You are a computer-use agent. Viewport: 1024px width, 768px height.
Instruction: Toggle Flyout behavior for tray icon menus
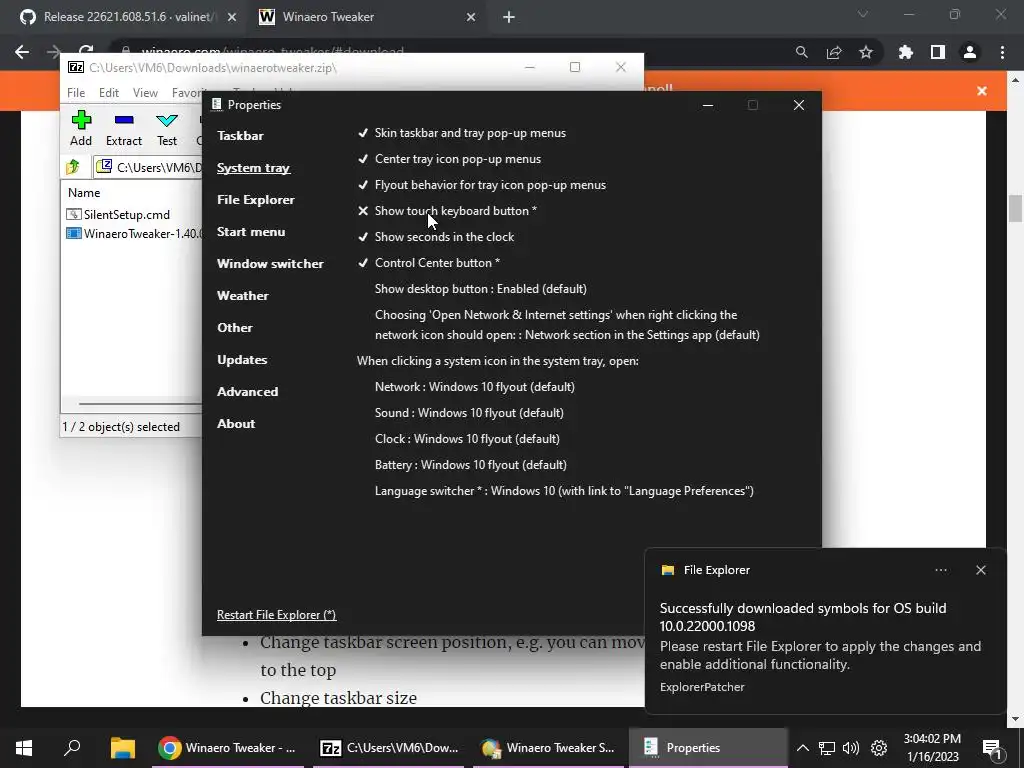tap(481, 185)
